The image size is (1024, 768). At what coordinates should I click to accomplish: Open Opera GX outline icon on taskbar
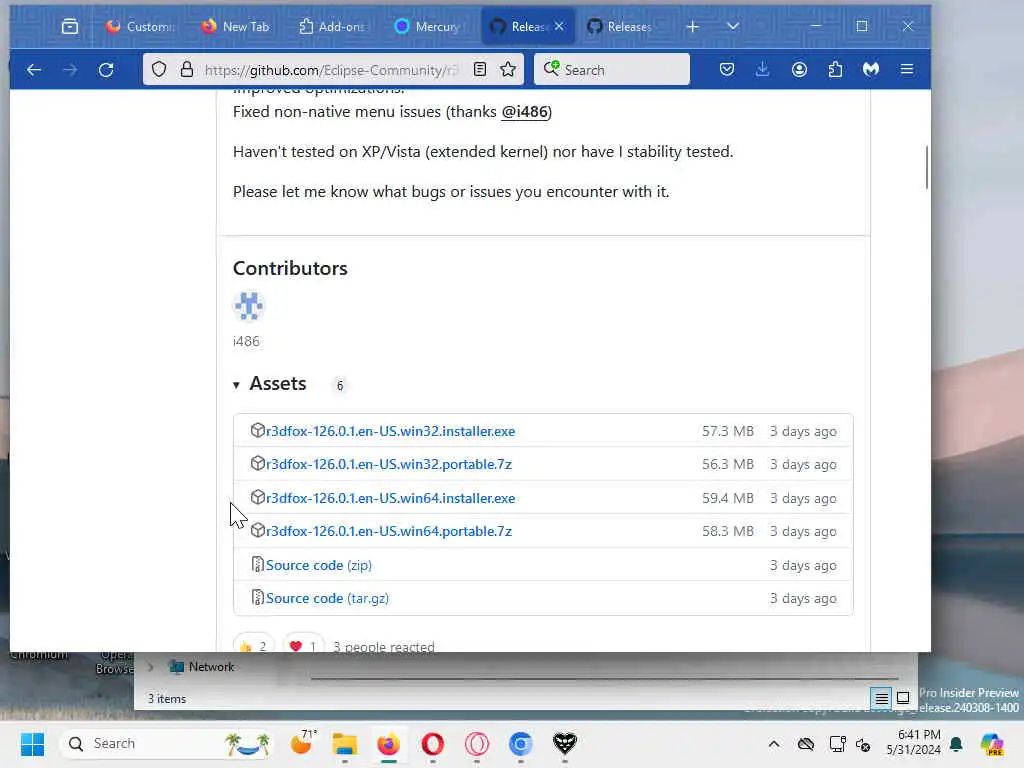click(477, 744)
